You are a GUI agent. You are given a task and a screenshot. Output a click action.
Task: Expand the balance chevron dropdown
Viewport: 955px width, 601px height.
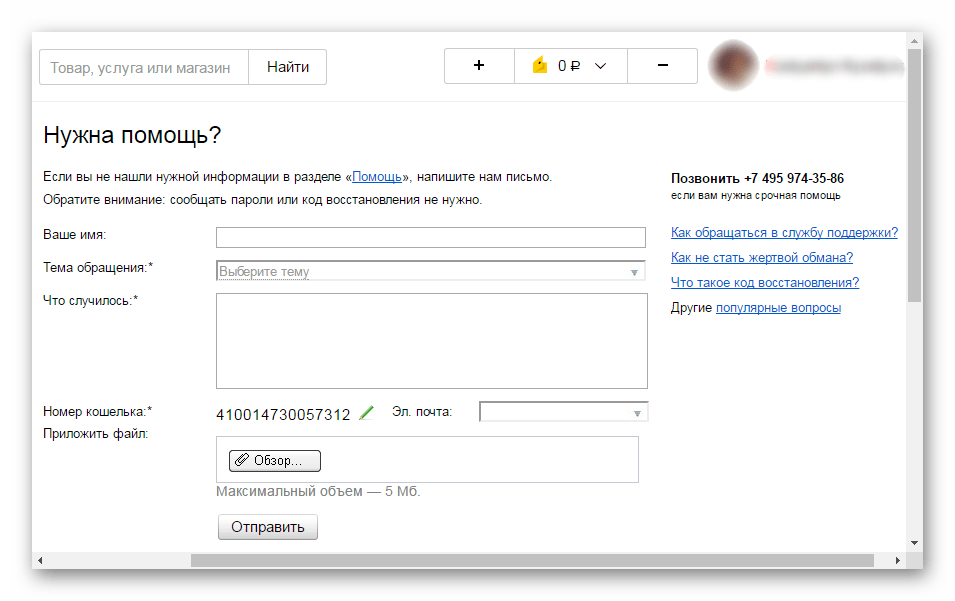click(x=601, y=66)
